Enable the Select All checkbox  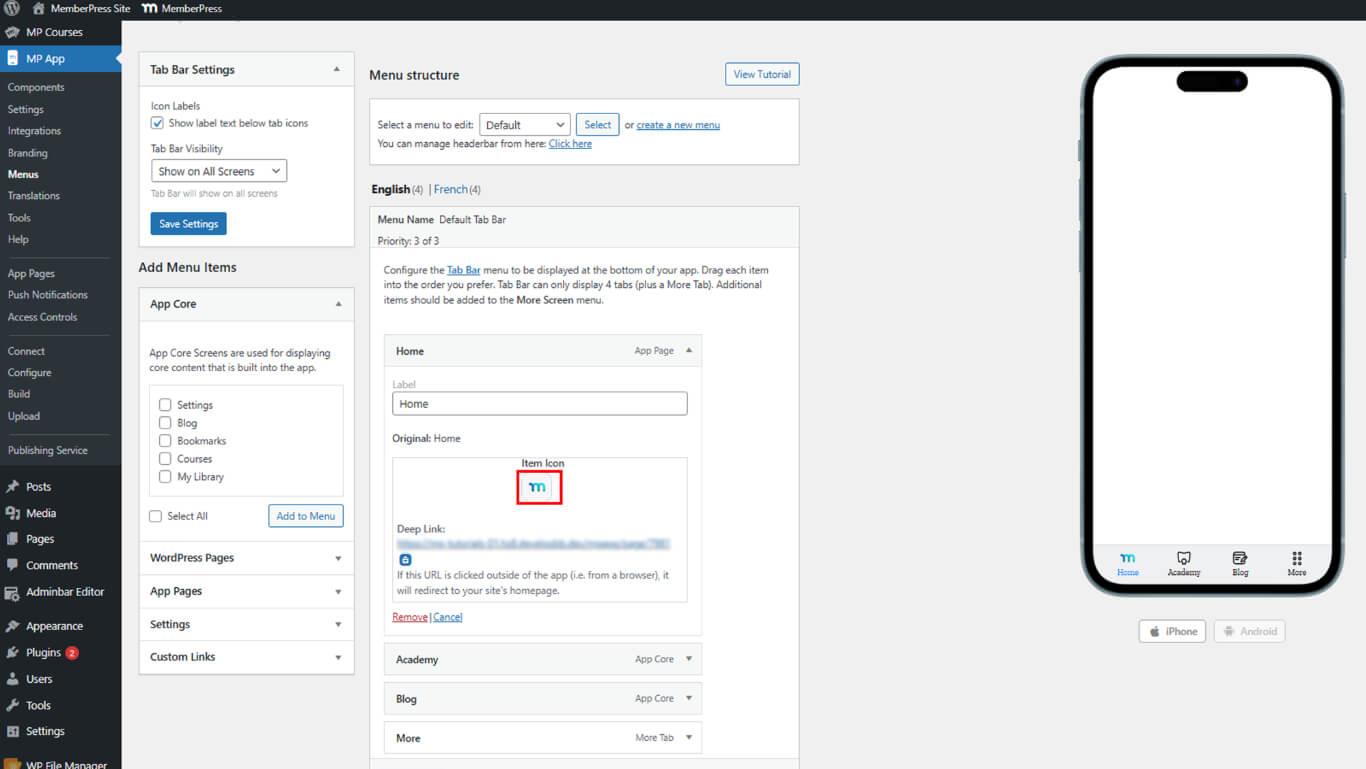coord(155,516)
